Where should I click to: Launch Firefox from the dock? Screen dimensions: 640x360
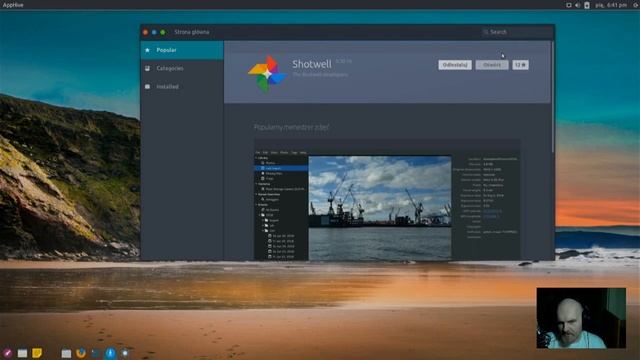(81, 353)
